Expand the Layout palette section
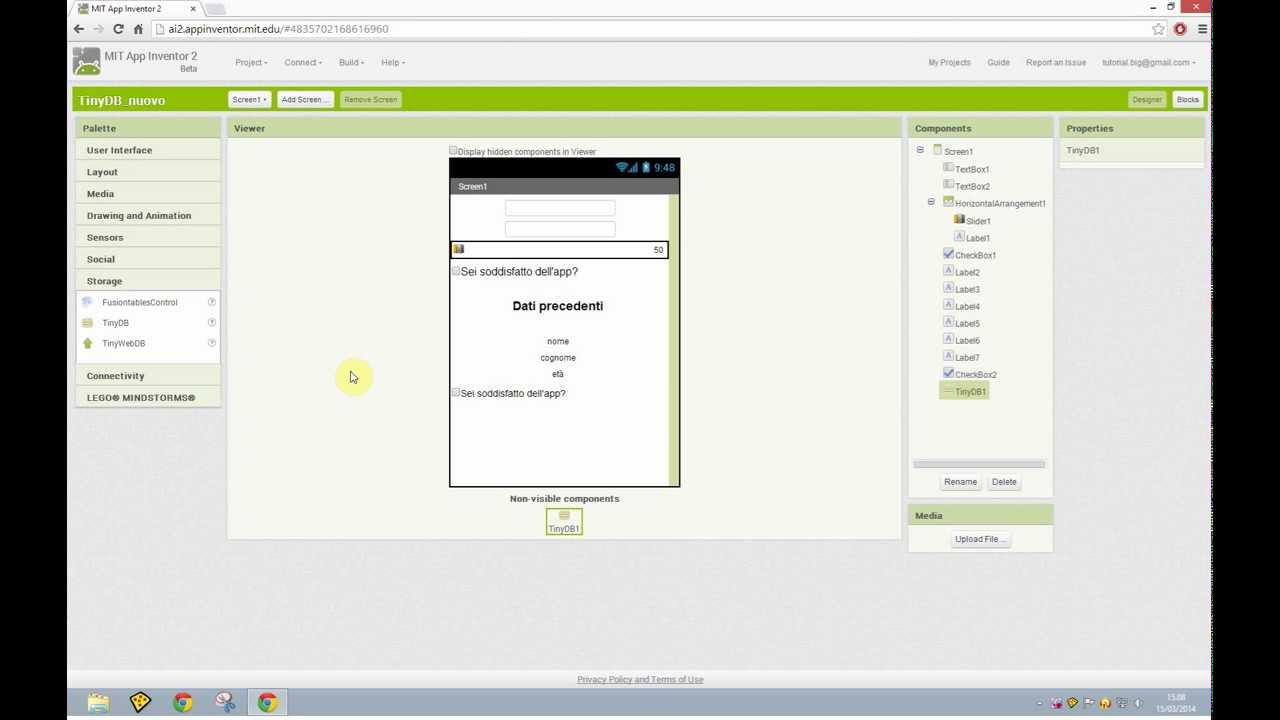1280x720 pixels. [148, 172]
